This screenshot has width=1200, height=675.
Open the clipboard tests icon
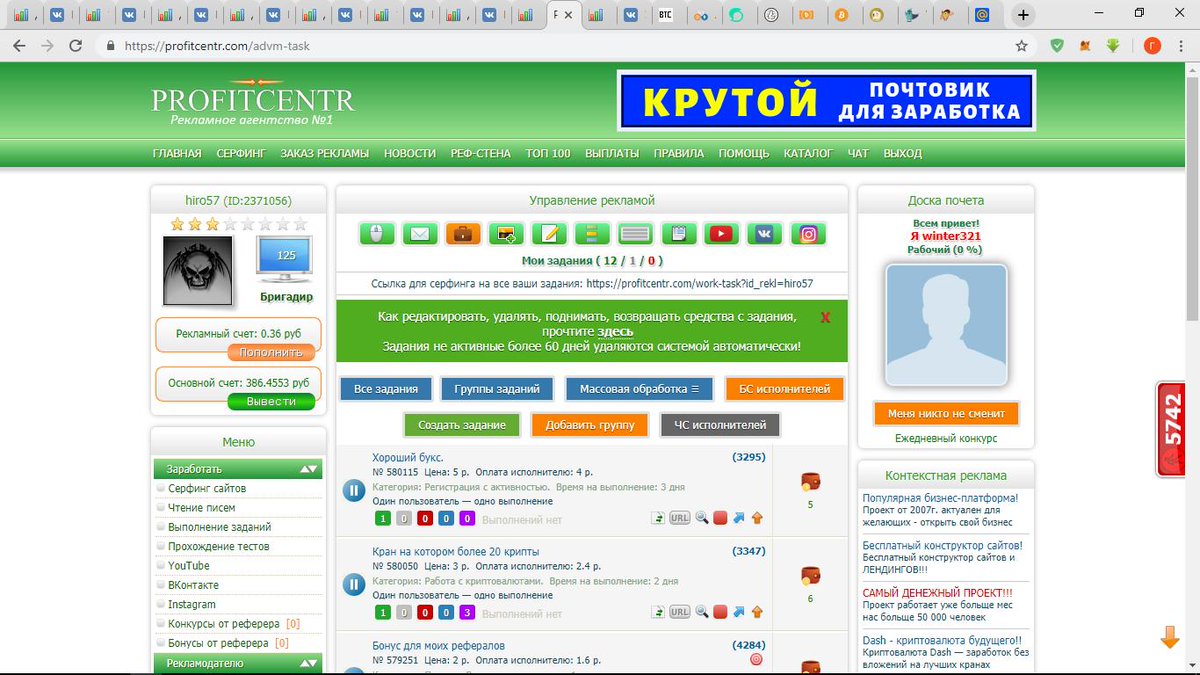coord(679,234)
